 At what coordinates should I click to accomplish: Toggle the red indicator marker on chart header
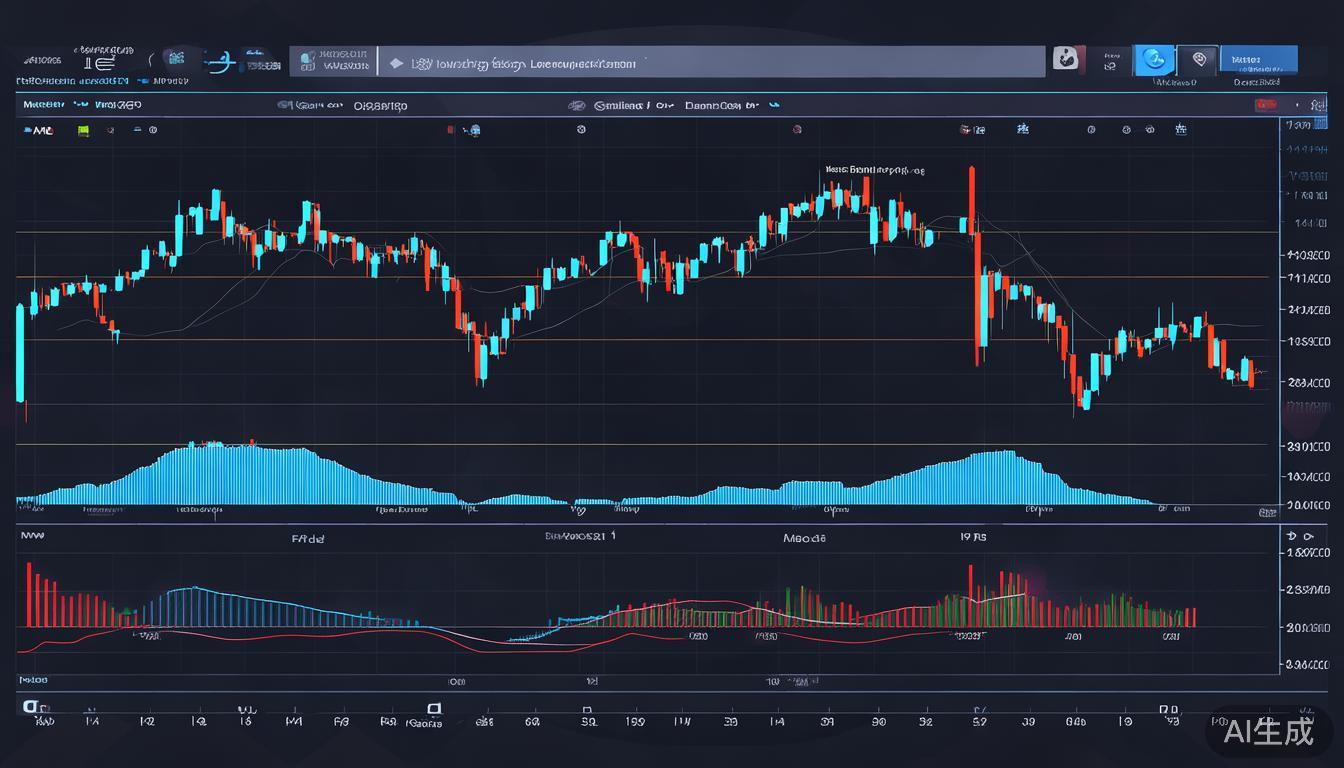[451, 129]
